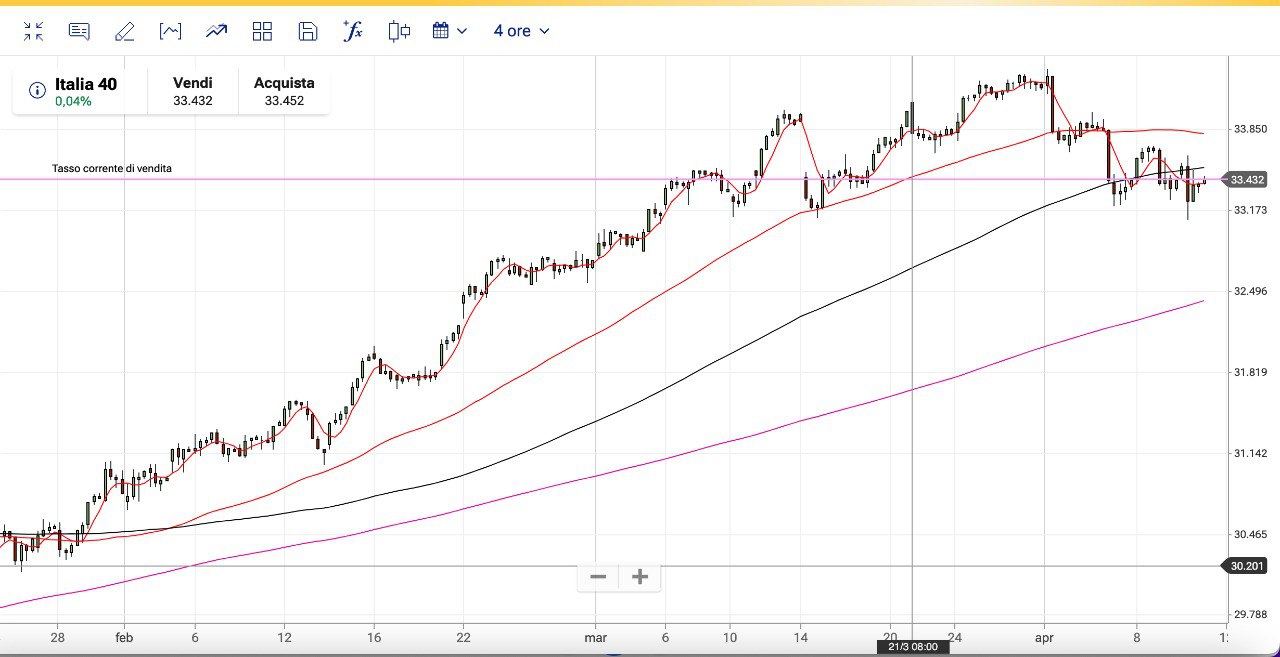Select the pencil drawing tool
Viewport: 1280px width, 657px height.
pos(124,31)
